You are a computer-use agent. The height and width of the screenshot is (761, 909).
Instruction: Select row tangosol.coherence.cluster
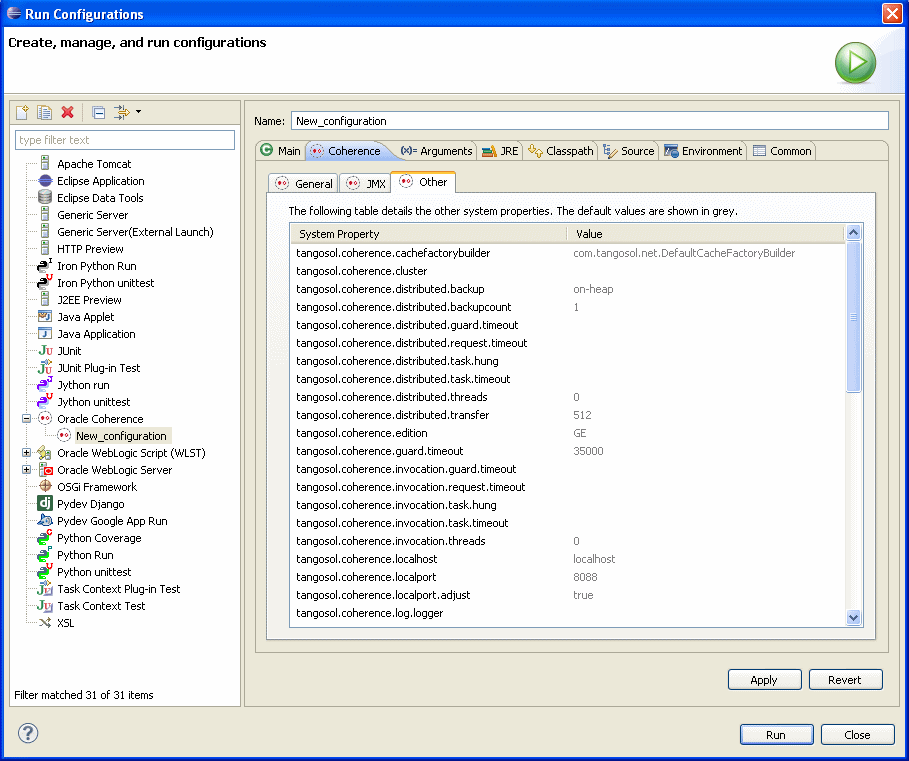[568, 271]
